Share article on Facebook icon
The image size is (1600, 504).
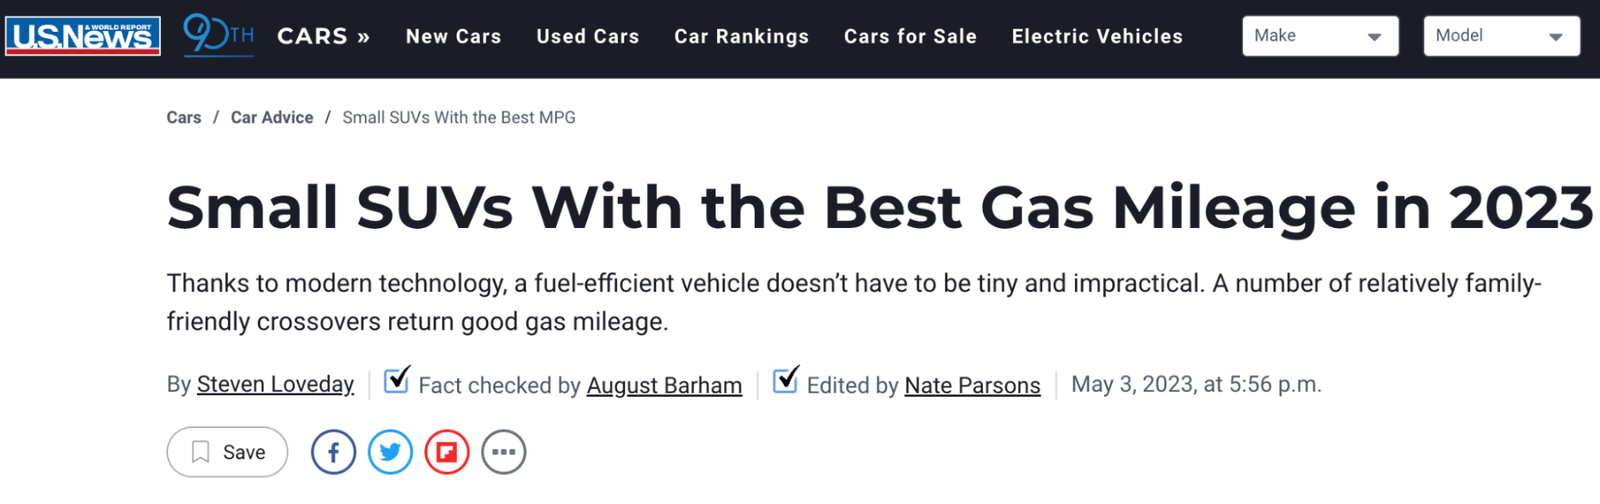coord(333,453)
